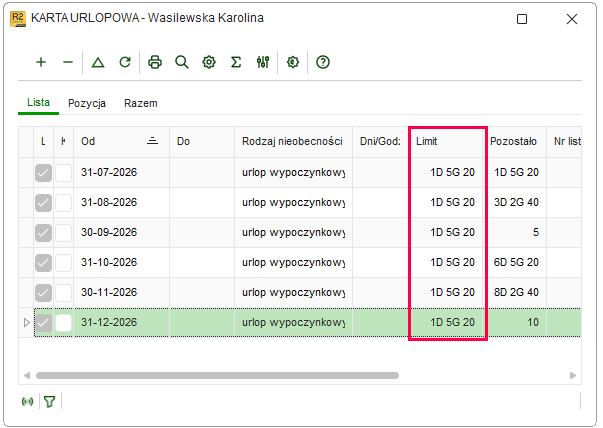Viewport: 603px width, 428px height.
Task: Click Limit 1D 5G 20 in 31-12-2026 row
Action: point(452,322)
